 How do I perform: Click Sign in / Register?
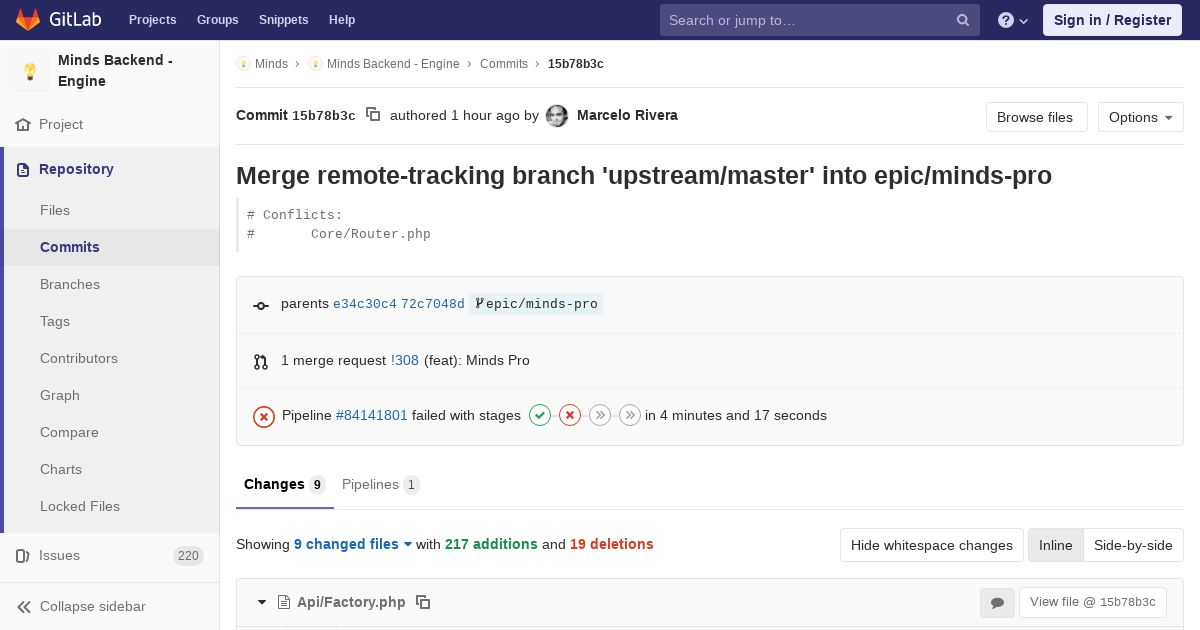[1112, 20]
